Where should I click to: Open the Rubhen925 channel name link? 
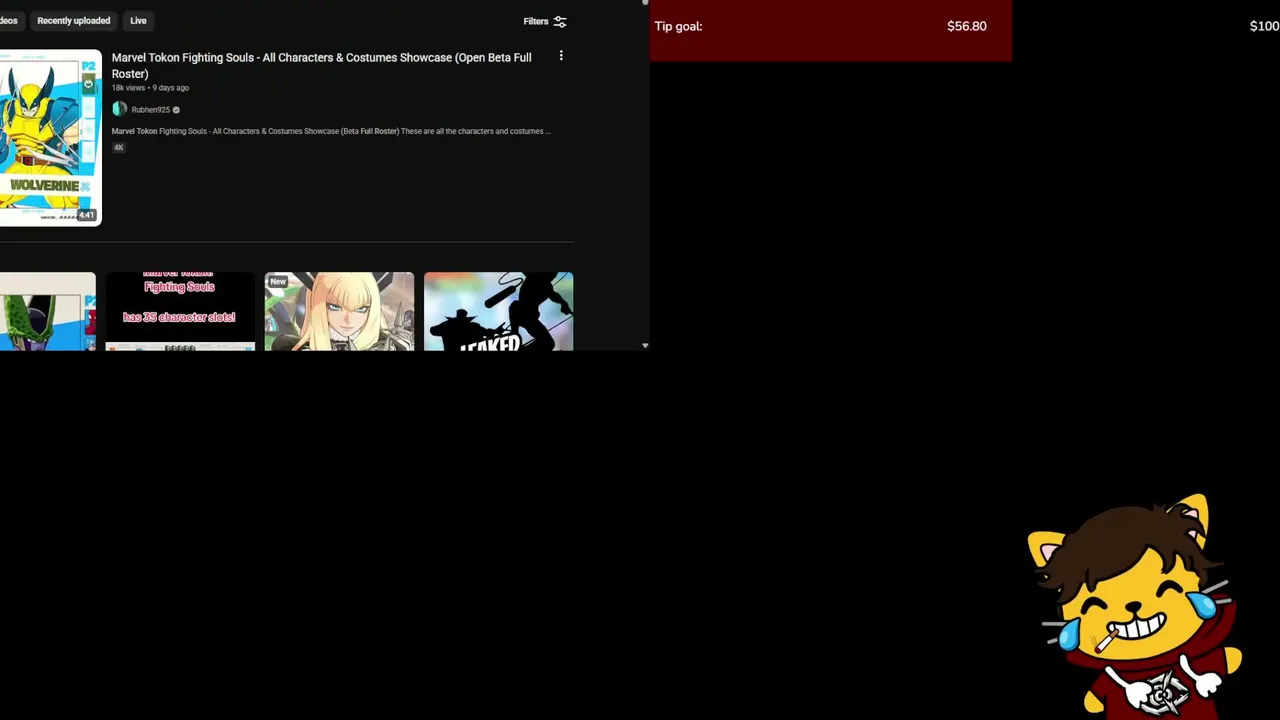point(150,110)
